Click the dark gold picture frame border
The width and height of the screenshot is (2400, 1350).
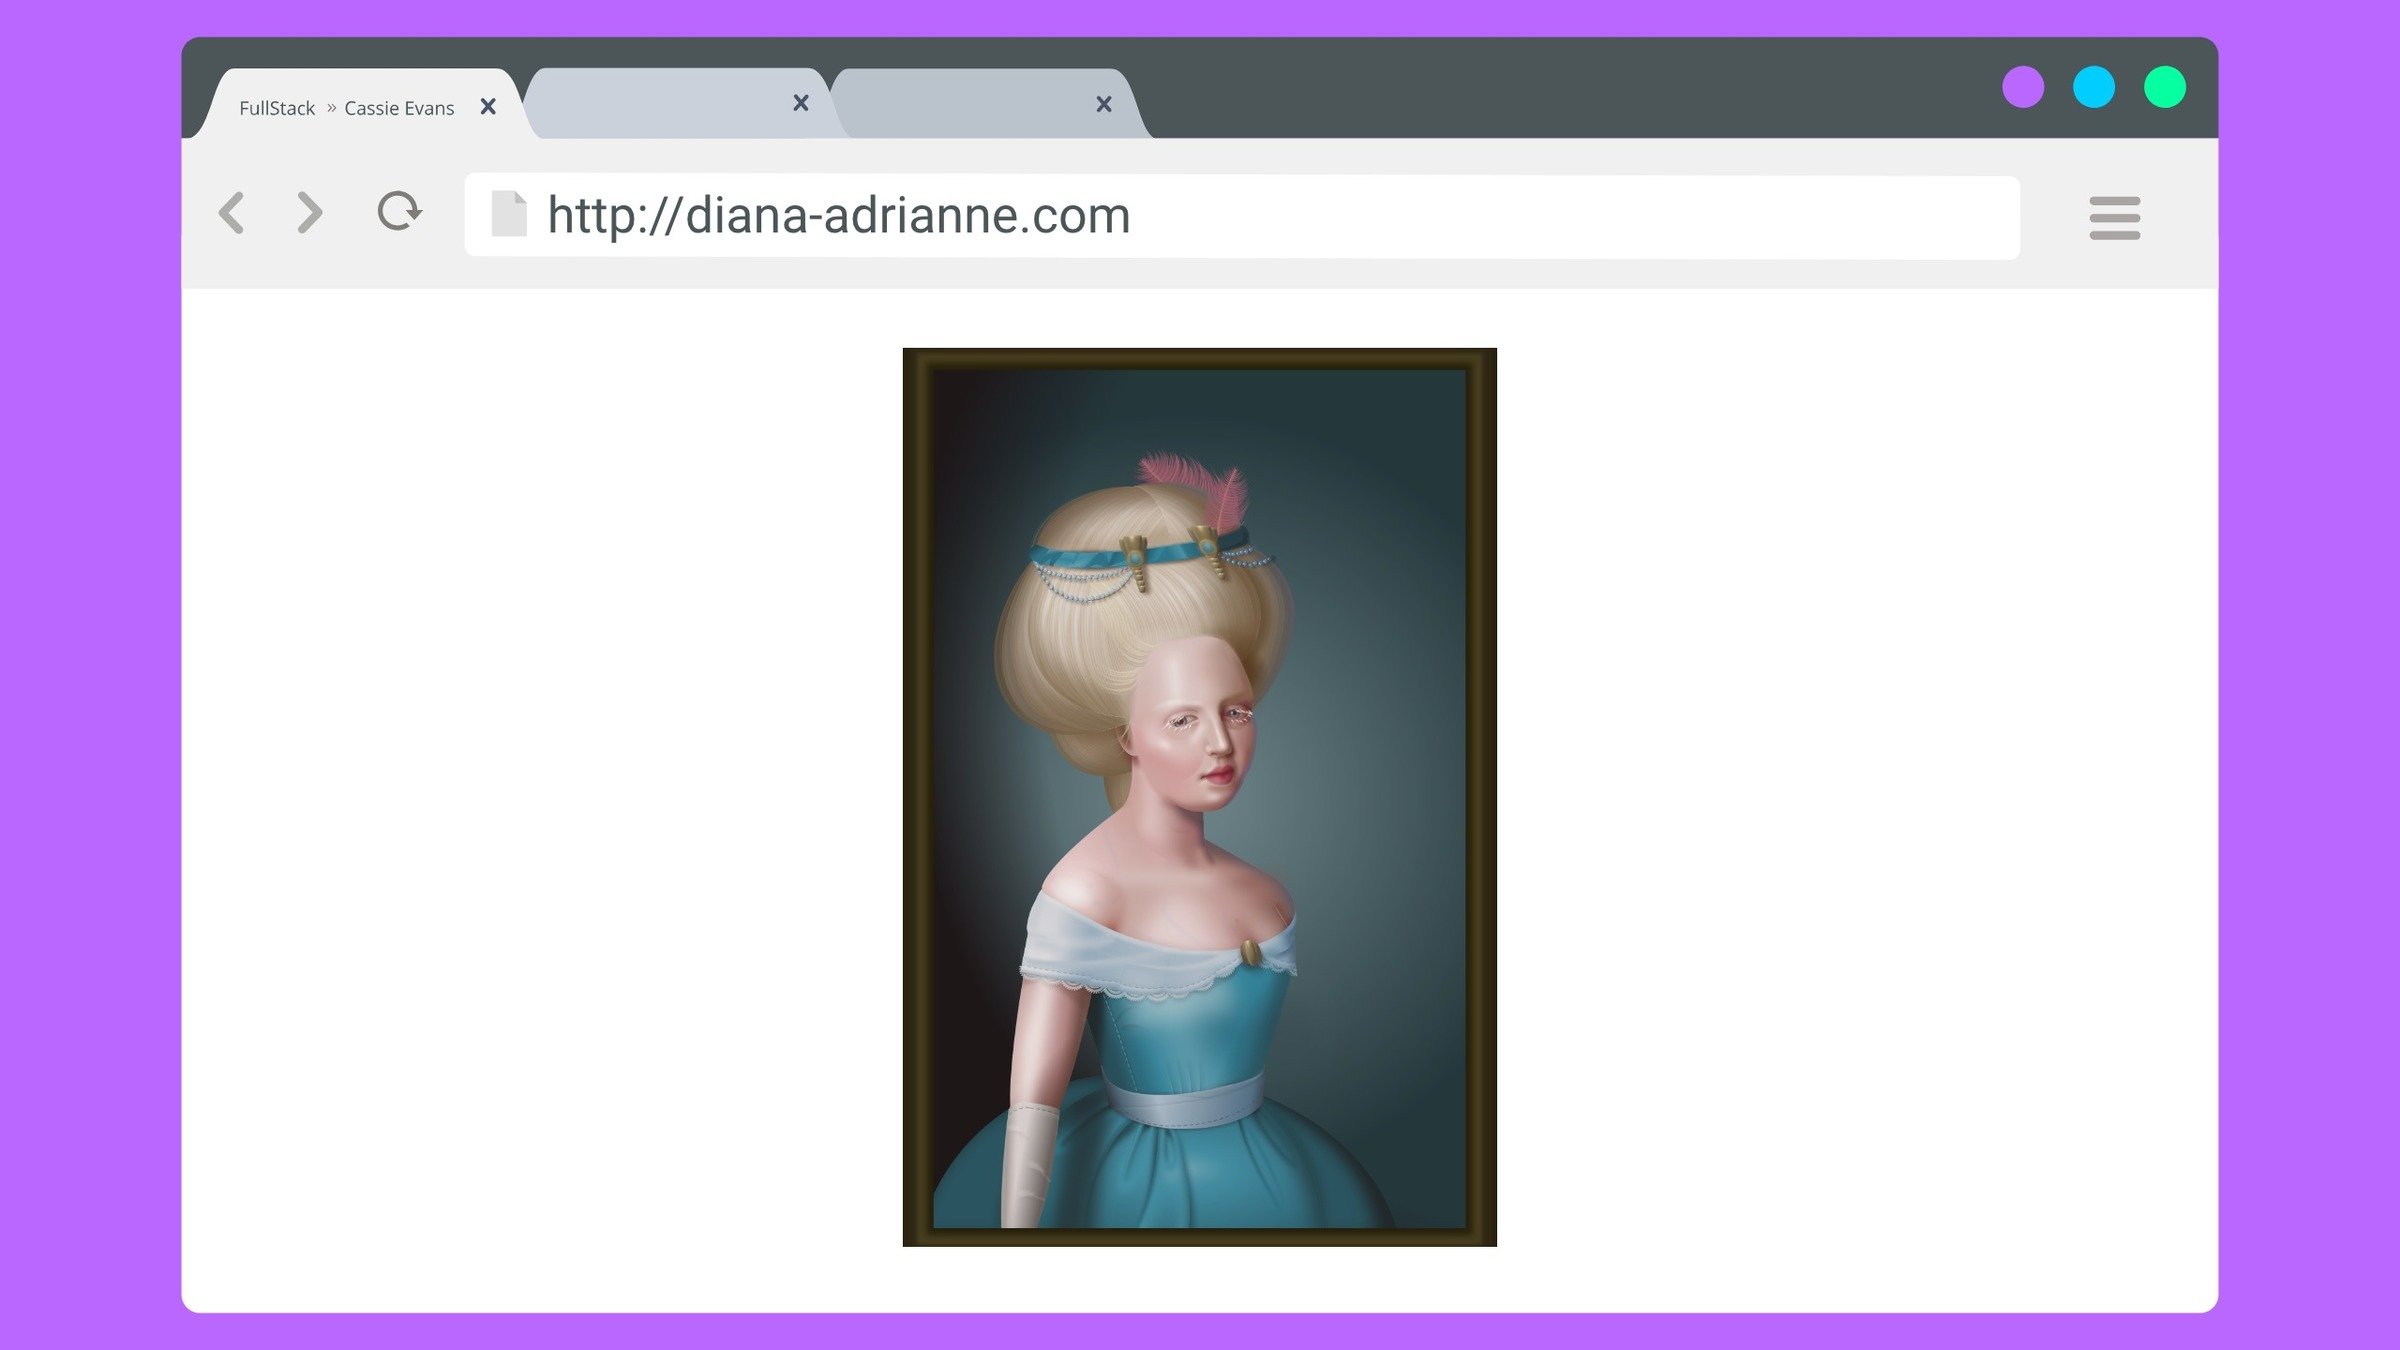click(x=917, y=800)
